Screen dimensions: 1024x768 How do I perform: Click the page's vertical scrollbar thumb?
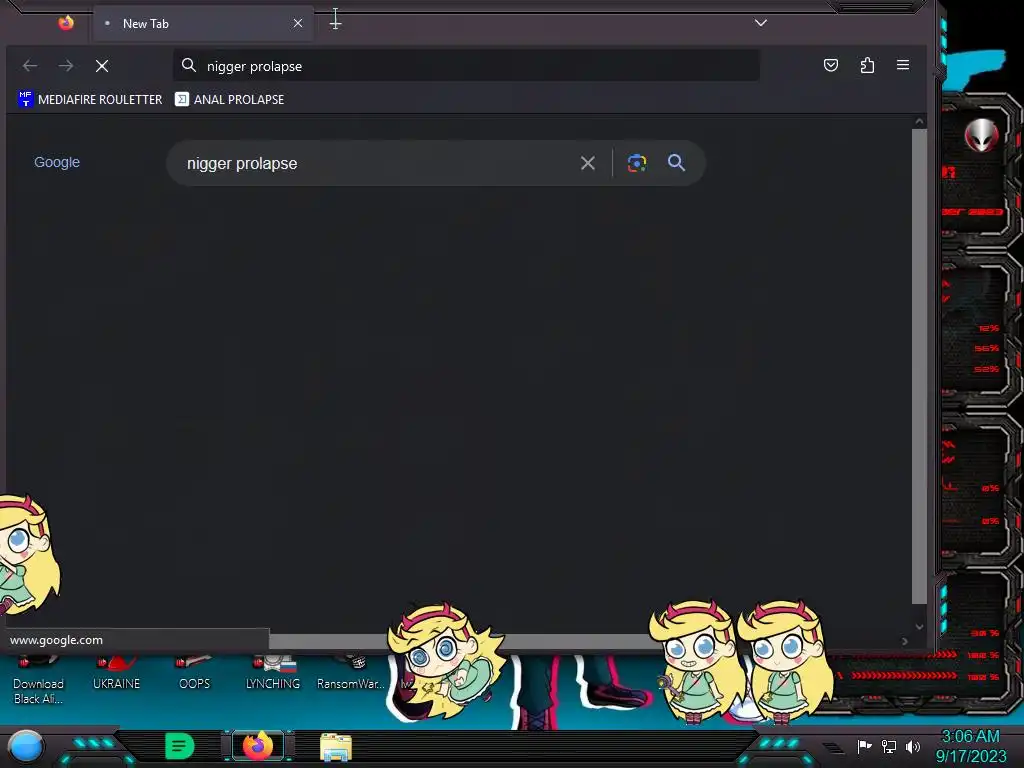tap(920, 366)
